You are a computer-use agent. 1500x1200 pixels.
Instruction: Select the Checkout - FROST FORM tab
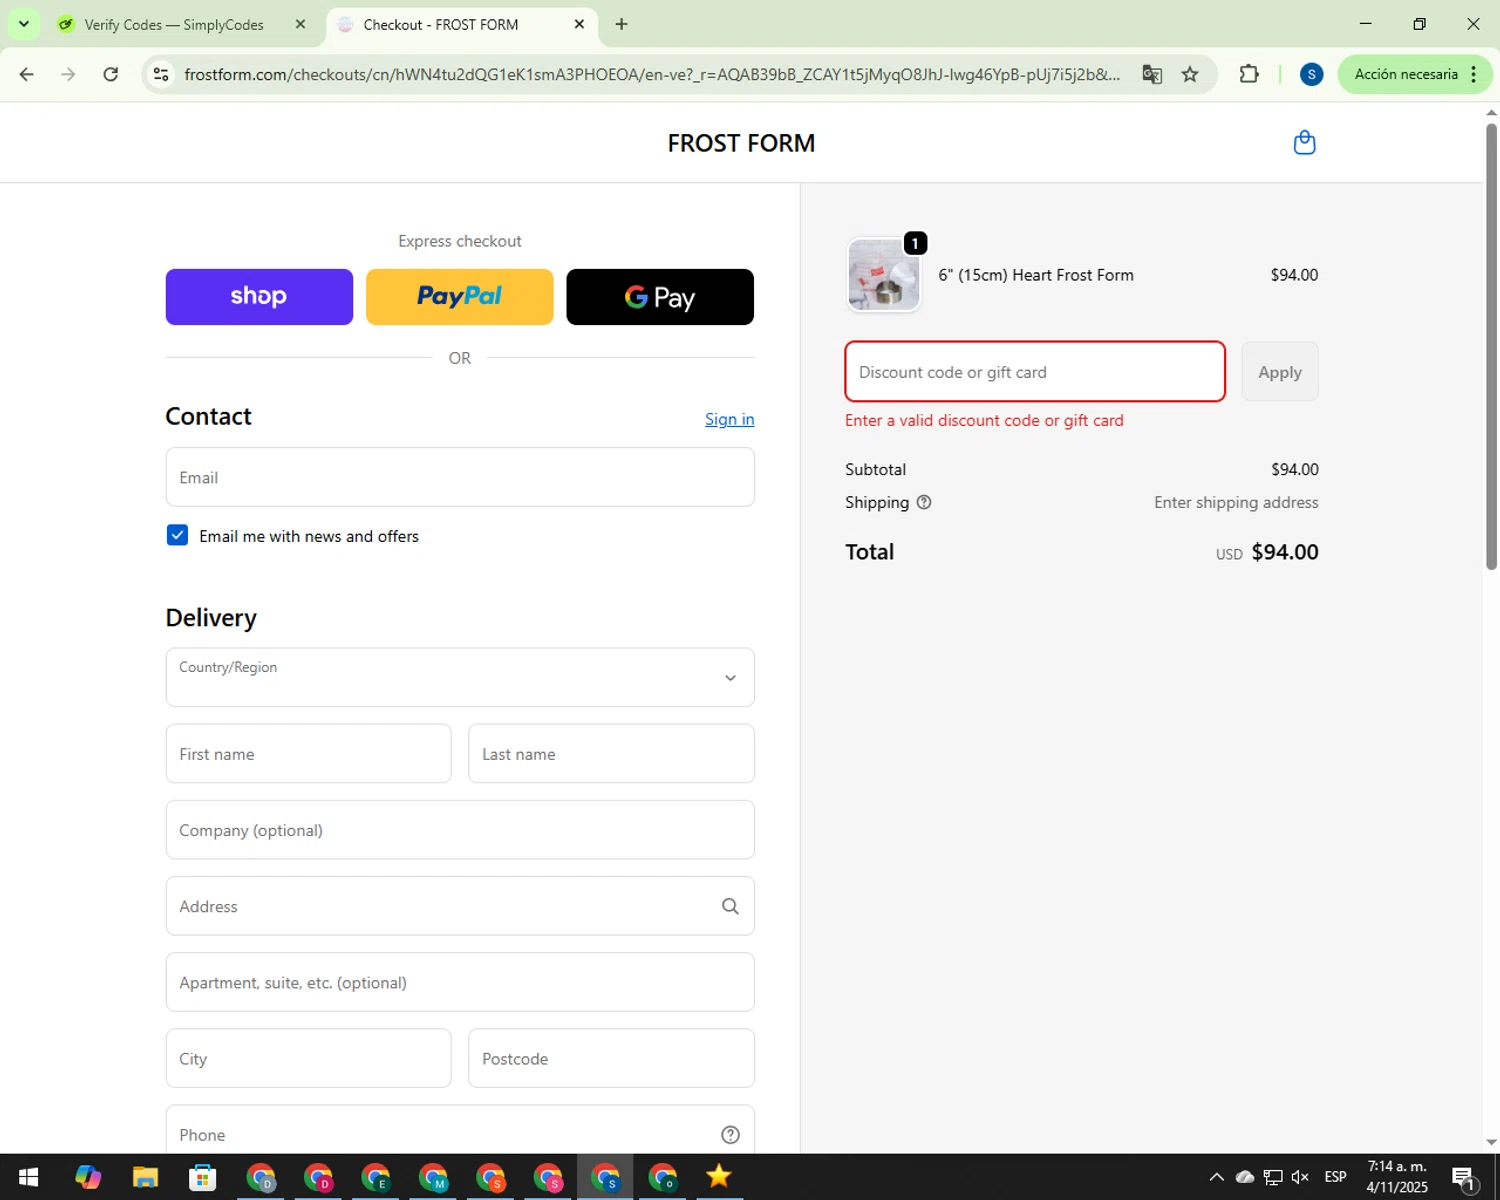[460, 24]
